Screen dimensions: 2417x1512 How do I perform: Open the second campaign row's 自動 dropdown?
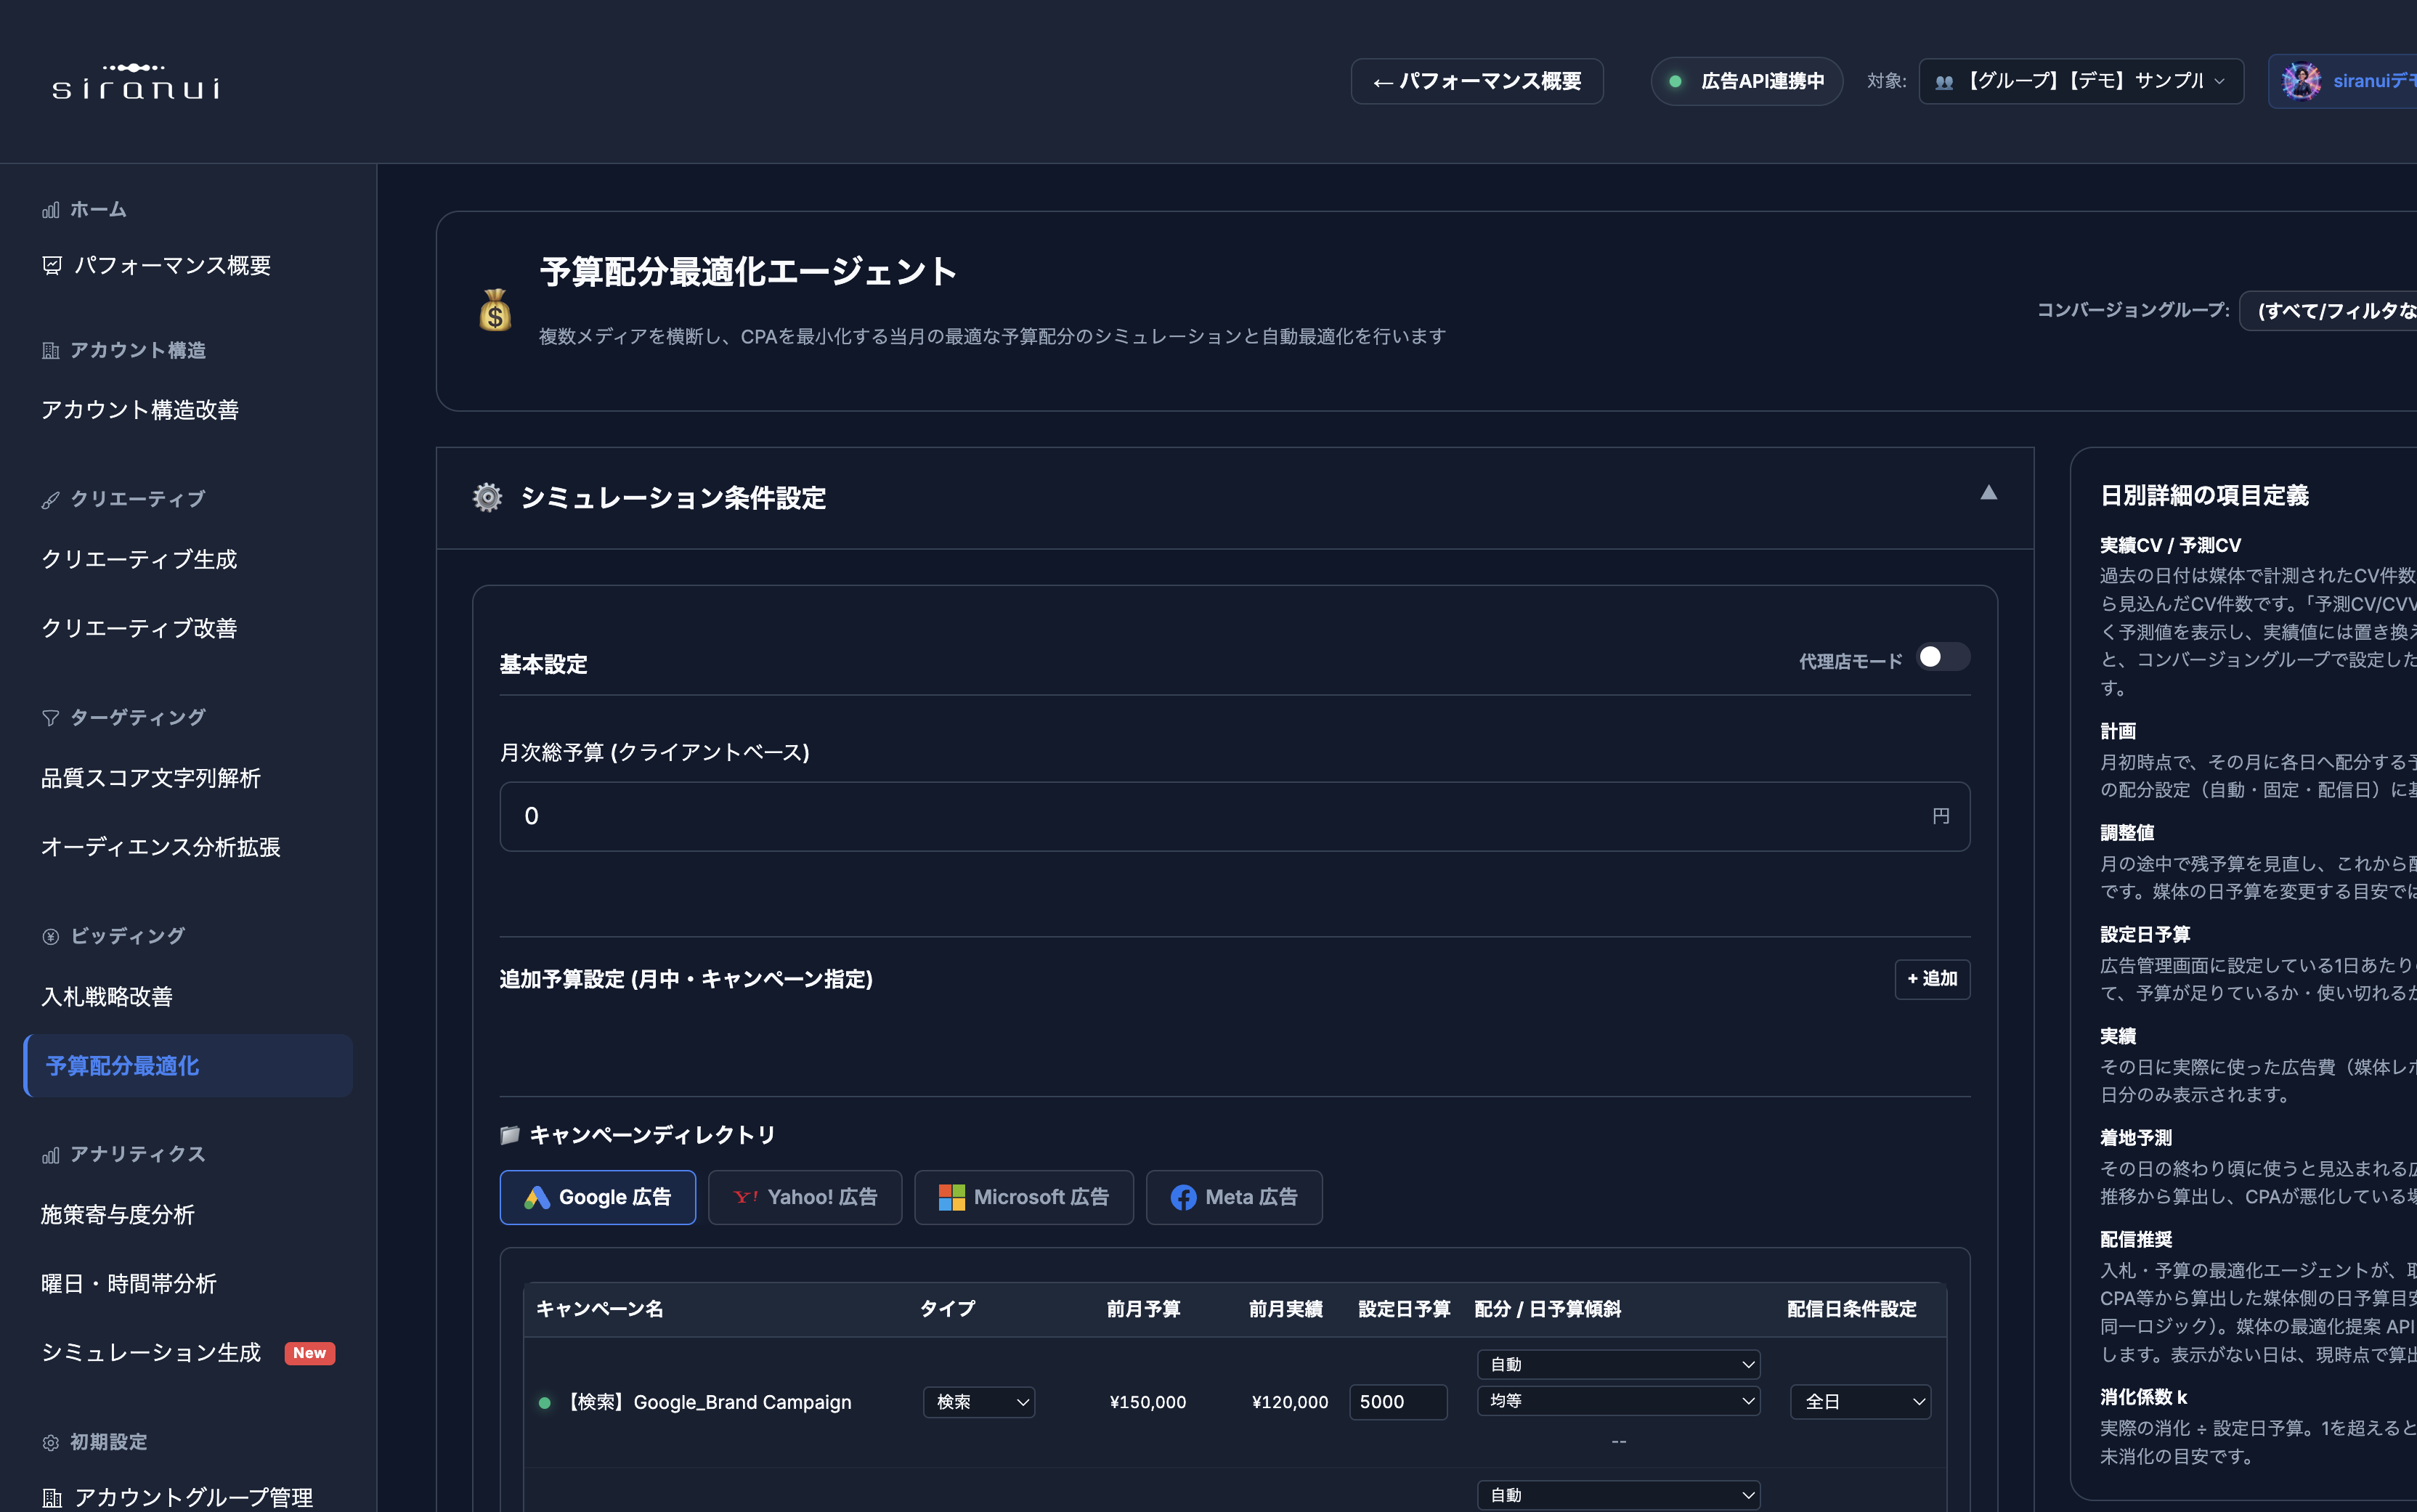point(1618,1494)
